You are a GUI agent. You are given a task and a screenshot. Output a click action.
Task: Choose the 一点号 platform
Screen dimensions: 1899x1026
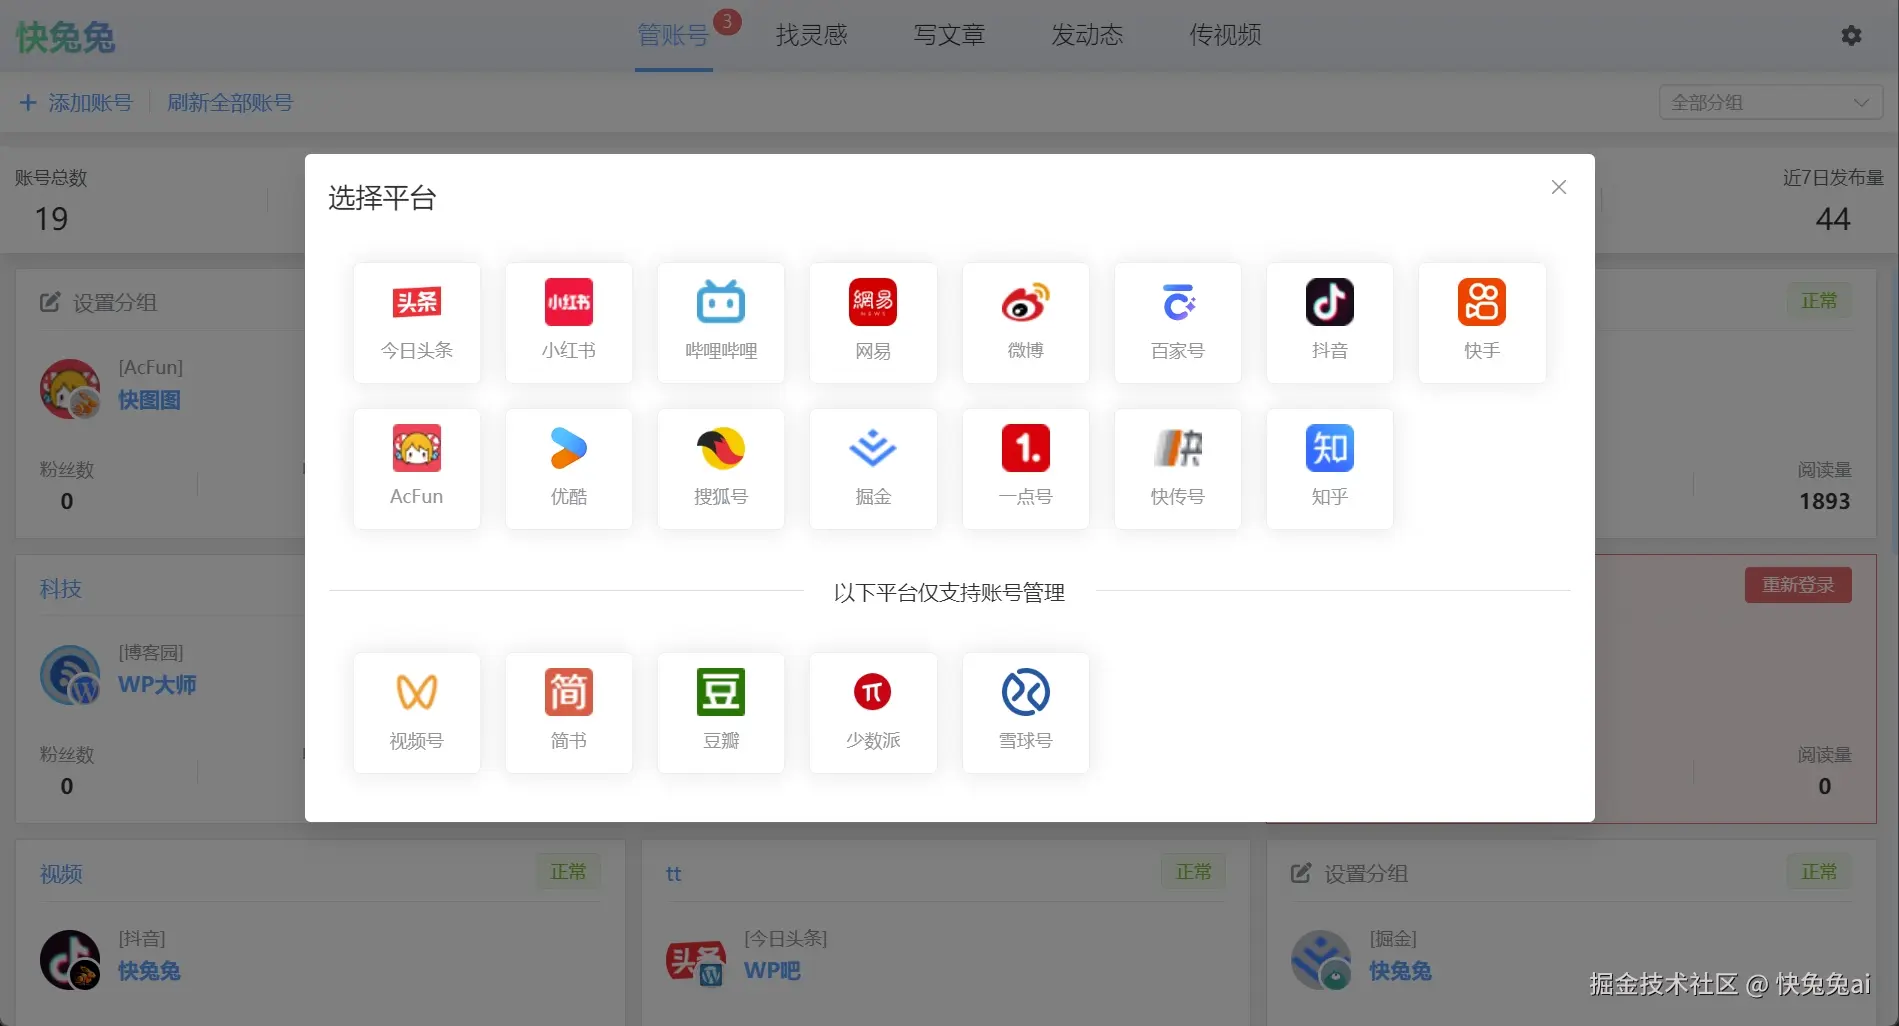pyautogui.click(x=1026, y=468)
